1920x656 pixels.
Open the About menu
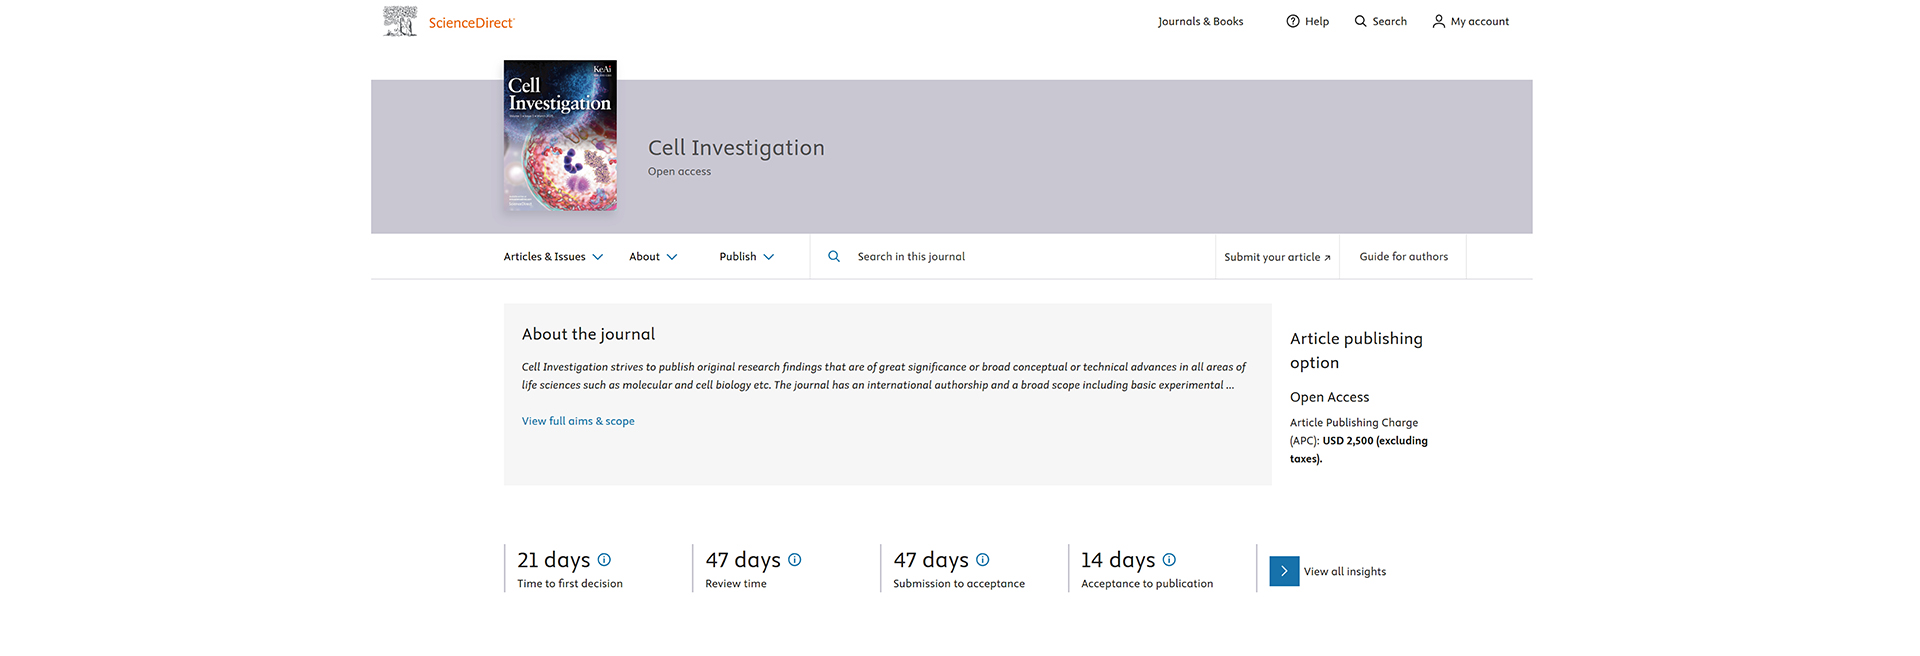click(653, 257)
